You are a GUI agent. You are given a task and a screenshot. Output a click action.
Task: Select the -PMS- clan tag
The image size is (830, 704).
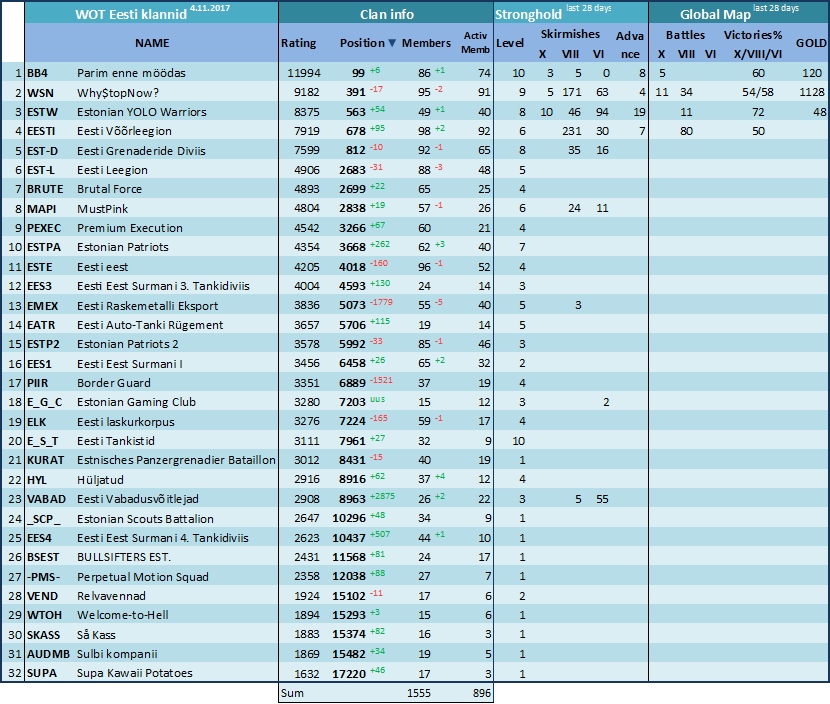43,577
